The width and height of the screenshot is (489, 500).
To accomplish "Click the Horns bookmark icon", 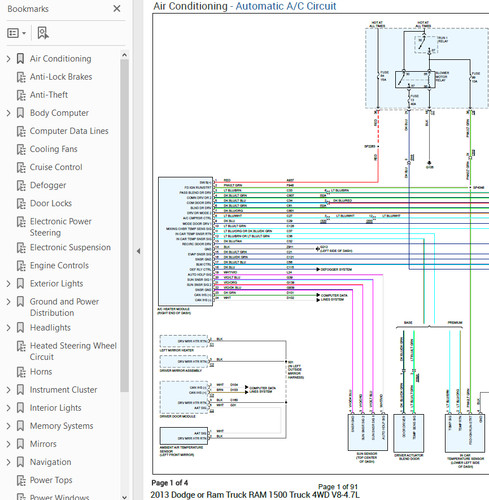I will point(21,372).
